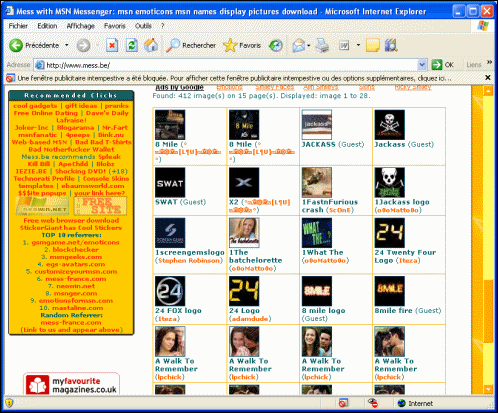Screen dimensions: 498x413
Task: Click the blocked popup icon in information bar
Action: point(10,78)
